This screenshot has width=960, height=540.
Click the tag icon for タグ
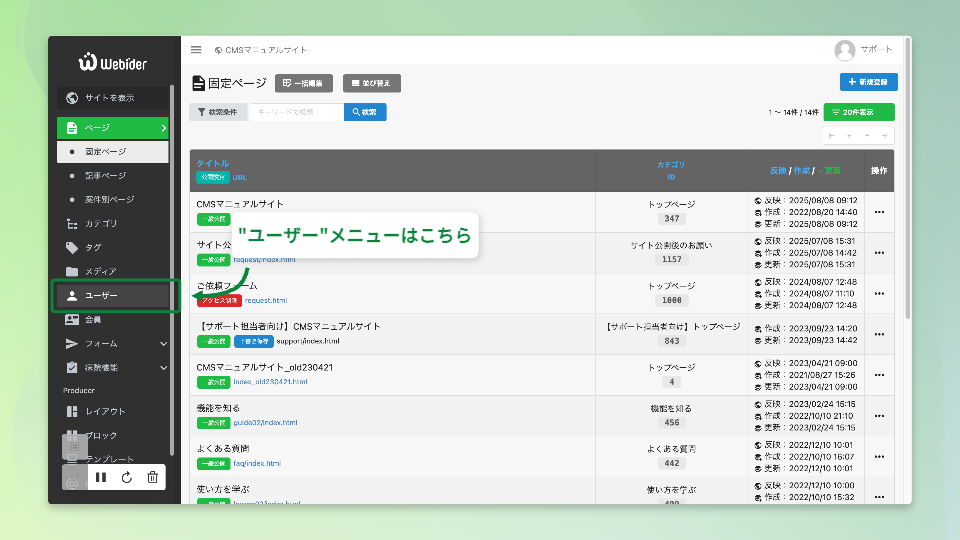click(x=71, y=248)
